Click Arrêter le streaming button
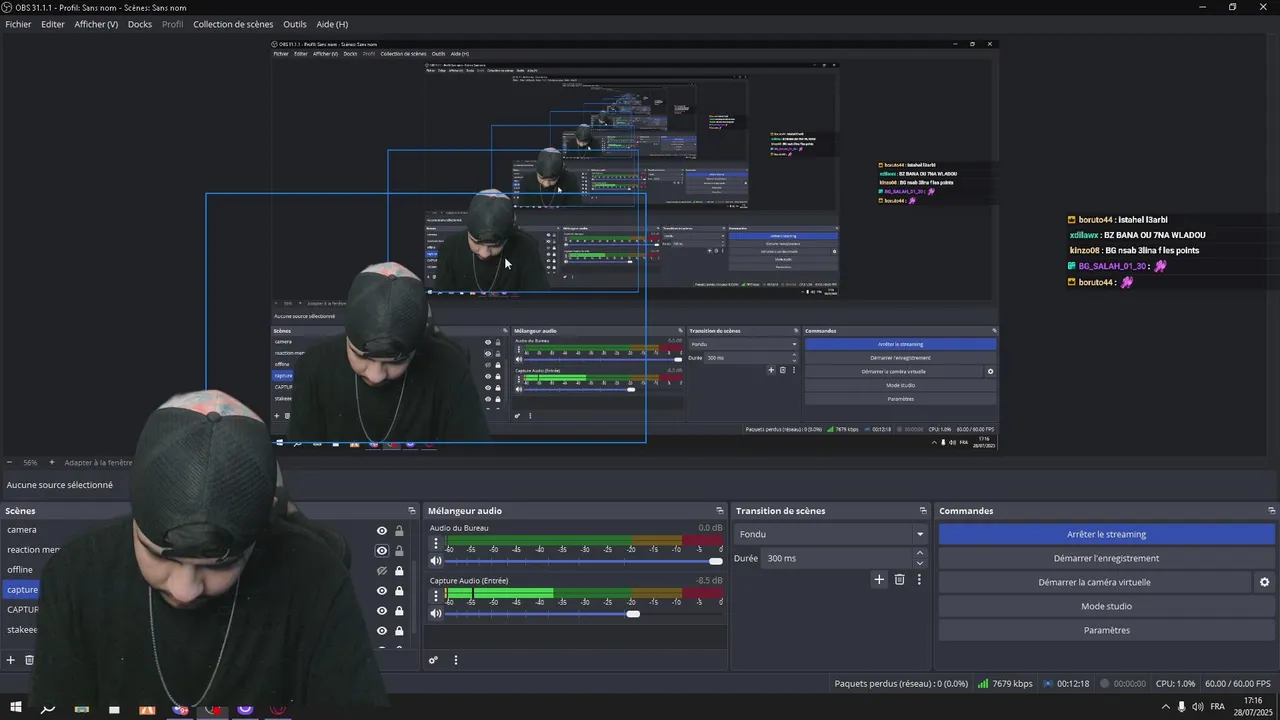The width and height of the screenshot is (1280, 720). click(1106, 534)
